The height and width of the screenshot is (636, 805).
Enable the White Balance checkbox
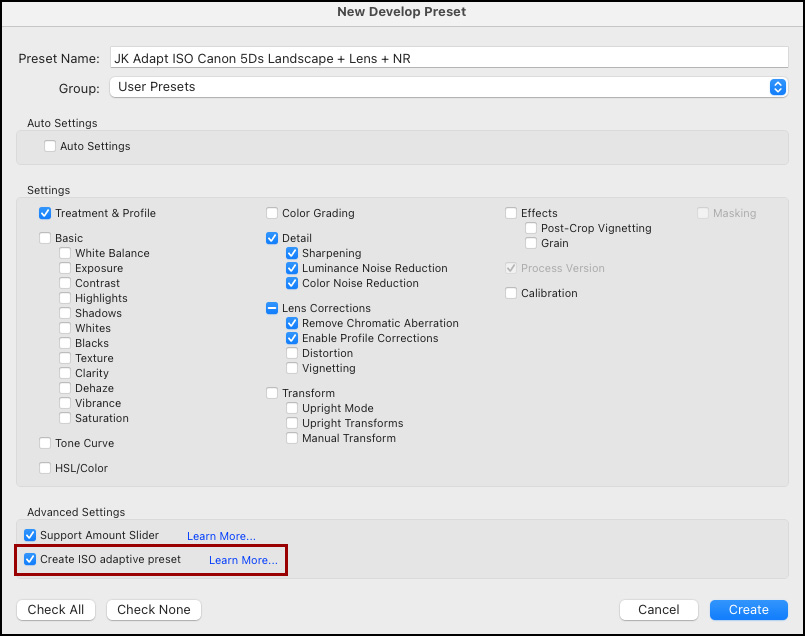coord(65,253)
